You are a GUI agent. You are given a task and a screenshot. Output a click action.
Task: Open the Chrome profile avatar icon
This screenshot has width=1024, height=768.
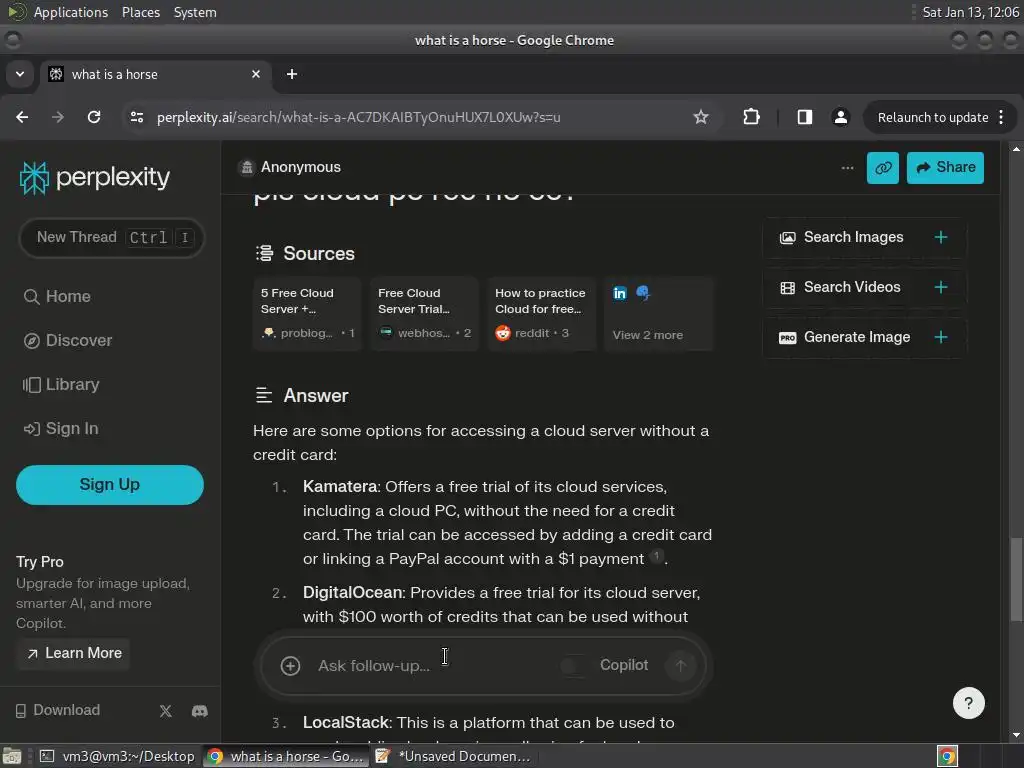tap(840, 117)
